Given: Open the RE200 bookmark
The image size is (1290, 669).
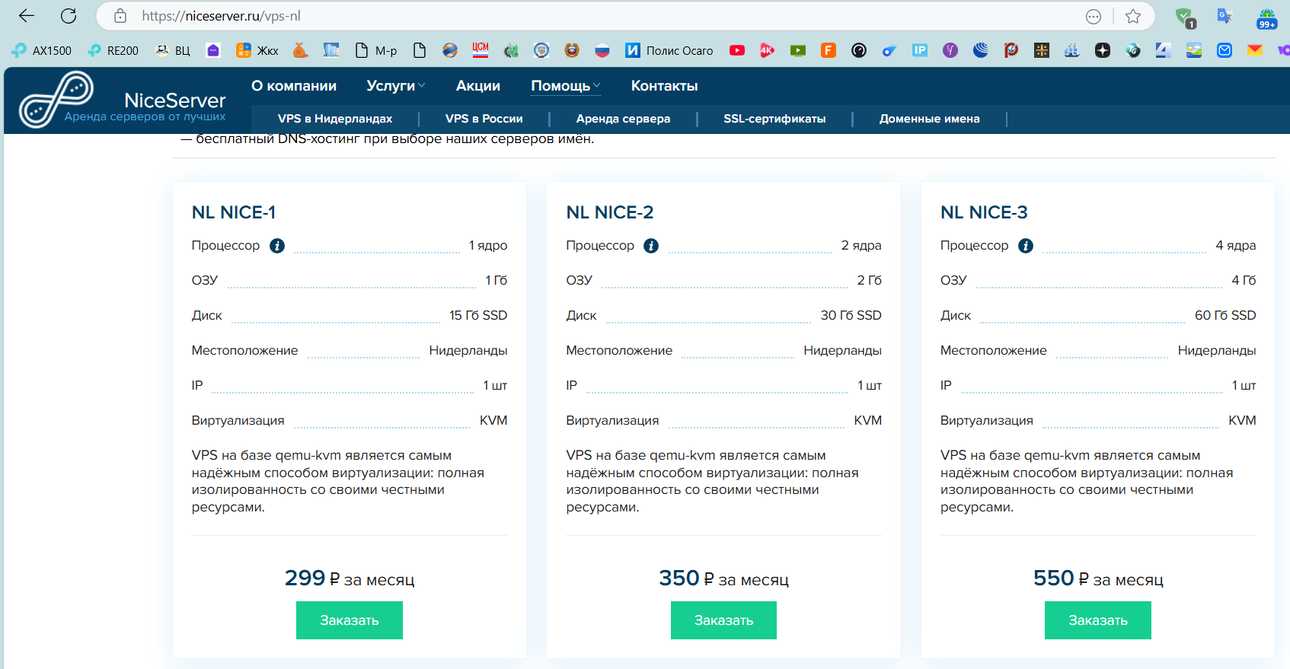Looking at the screenshot, I should (114, 50).
